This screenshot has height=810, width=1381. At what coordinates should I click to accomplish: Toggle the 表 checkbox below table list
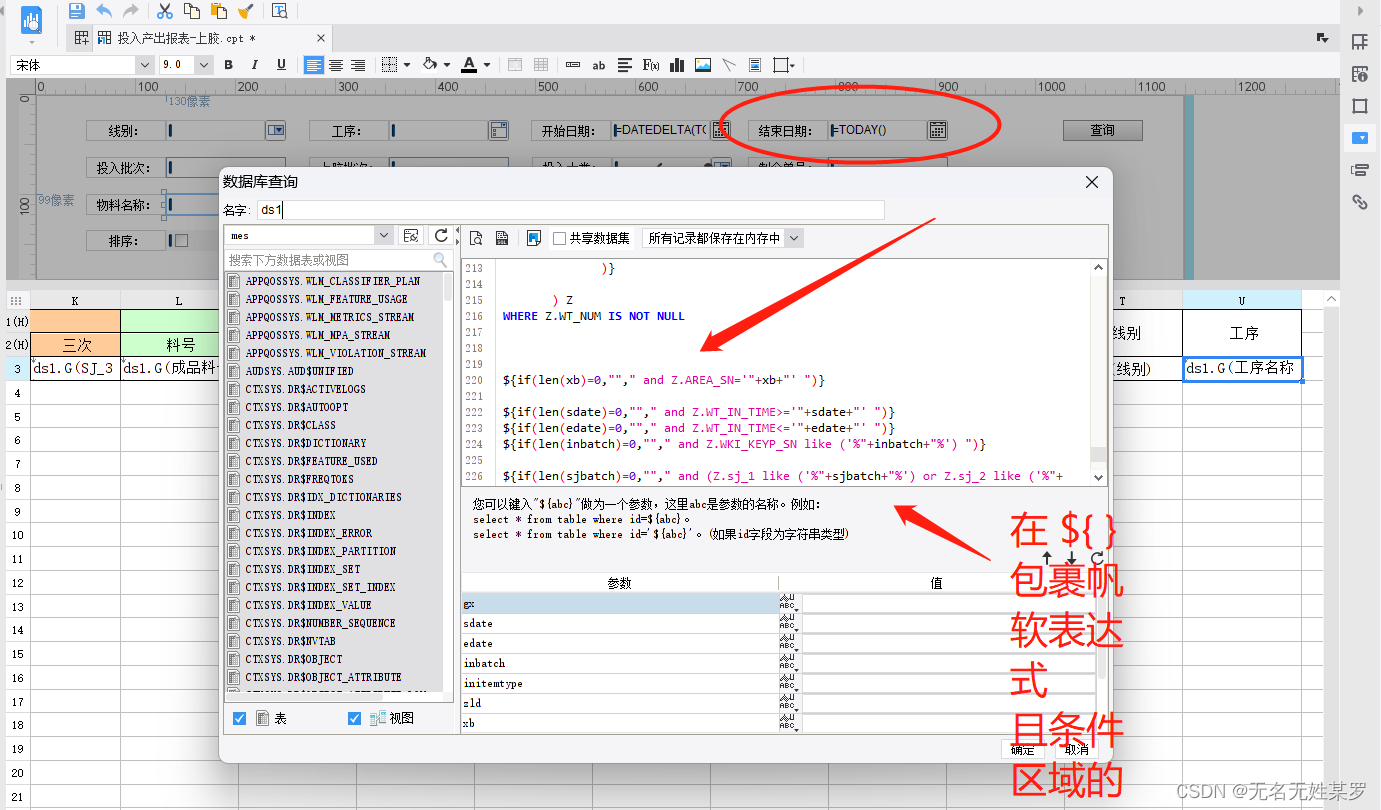pyautogui.click(x=240, y=719)
